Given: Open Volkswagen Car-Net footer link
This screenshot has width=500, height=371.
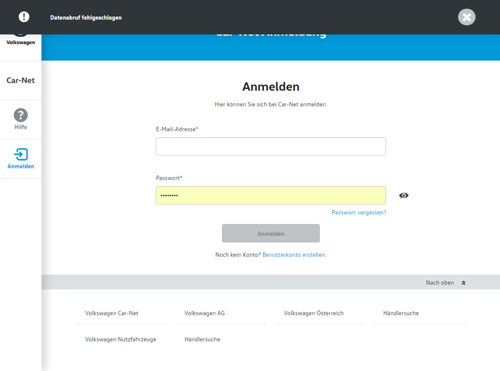Looking at the screenshot, I should tap(112, 313).
